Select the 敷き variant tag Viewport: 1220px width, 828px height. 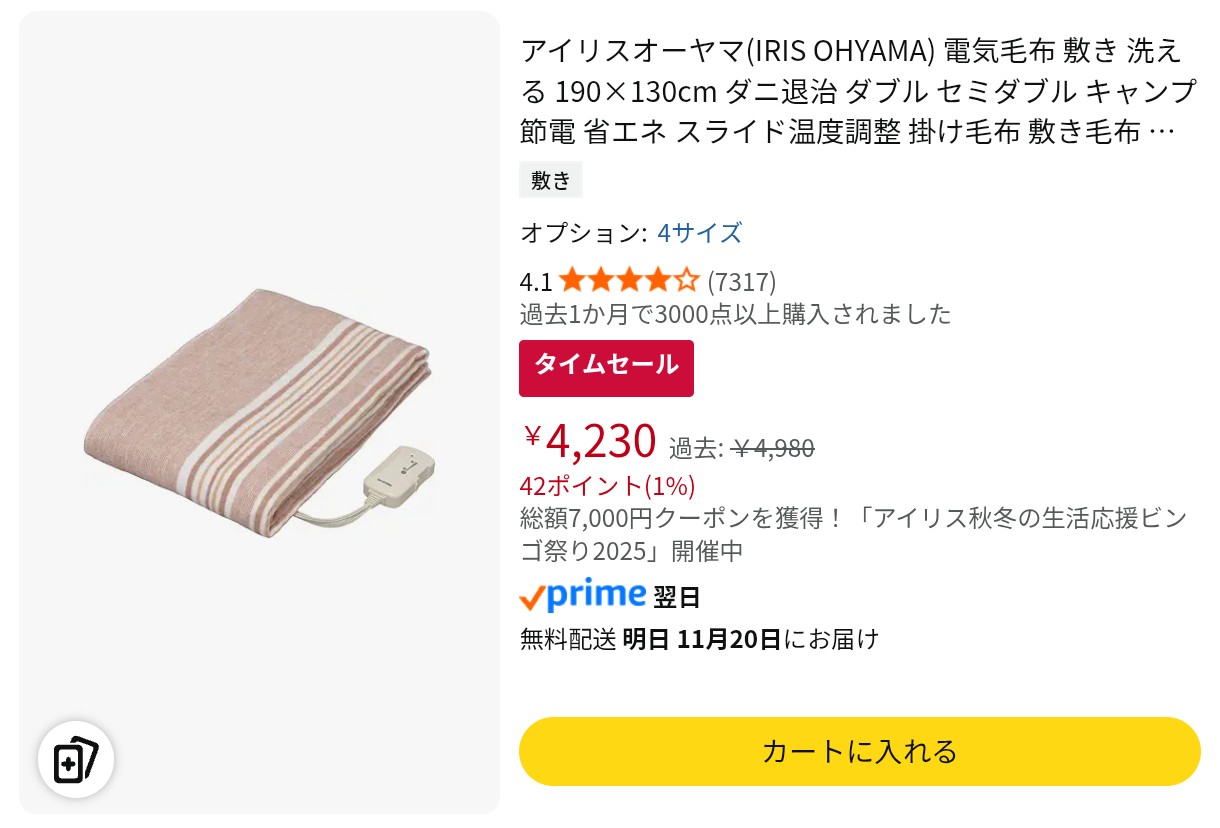[551, 180]
